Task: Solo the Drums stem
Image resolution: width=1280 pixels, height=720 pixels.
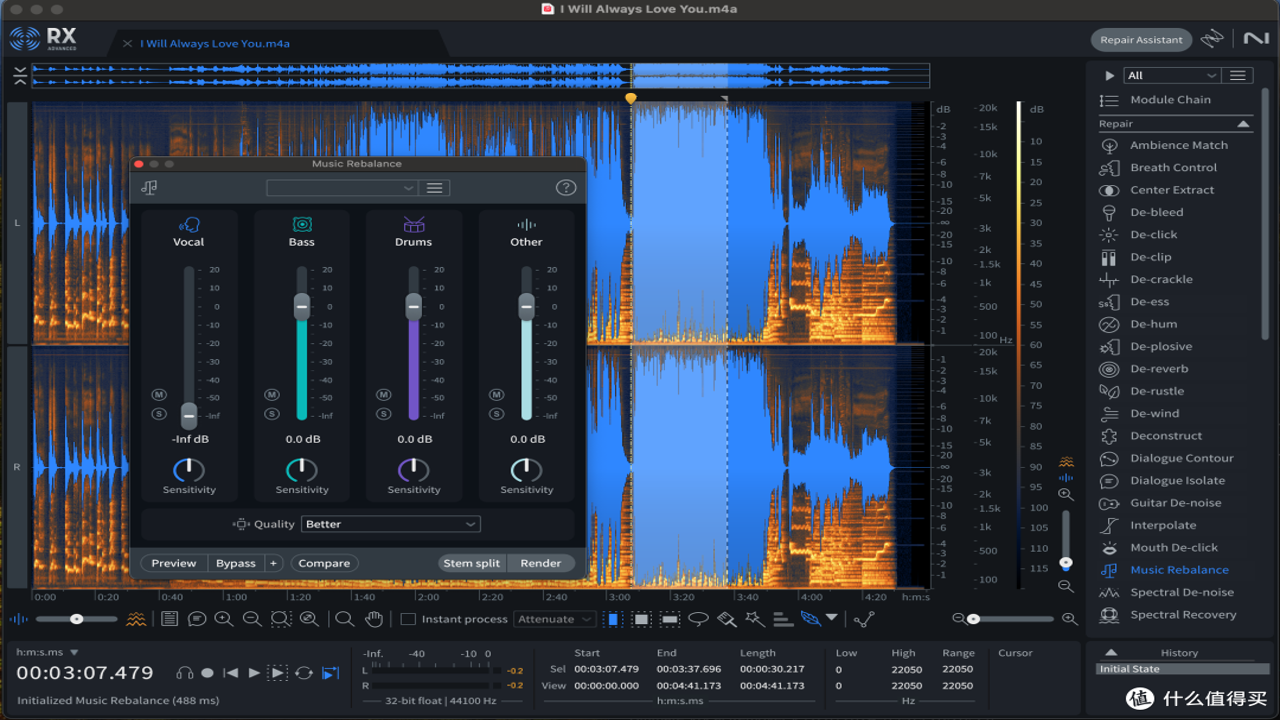Action: coord(383,414)
